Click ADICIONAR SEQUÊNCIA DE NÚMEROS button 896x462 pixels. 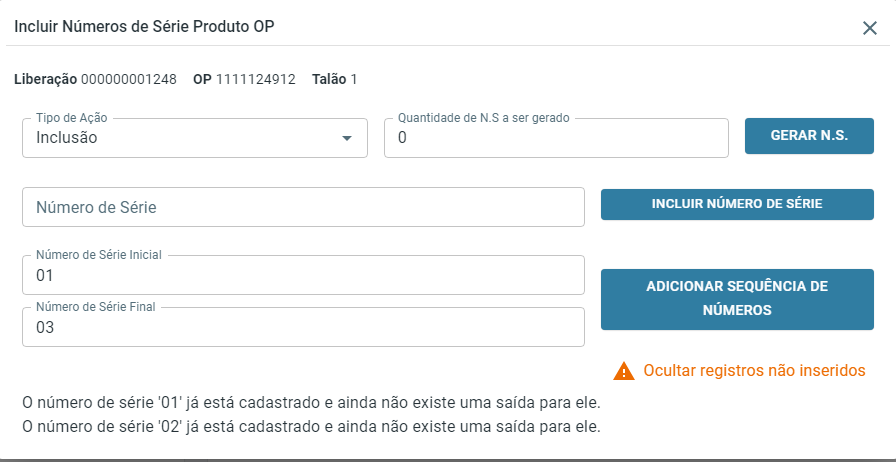point(737,298)
